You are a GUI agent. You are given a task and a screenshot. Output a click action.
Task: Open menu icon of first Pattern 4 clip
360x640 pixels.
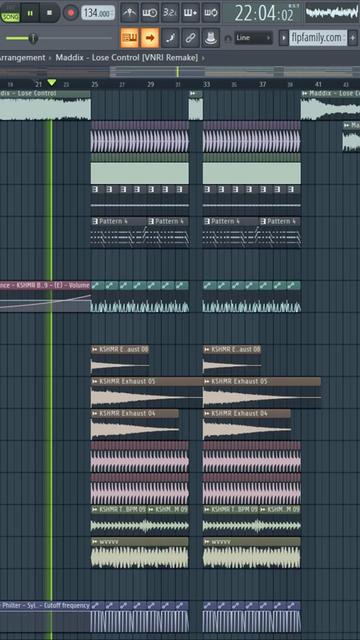pyautogui.click(x=95, y=221)
